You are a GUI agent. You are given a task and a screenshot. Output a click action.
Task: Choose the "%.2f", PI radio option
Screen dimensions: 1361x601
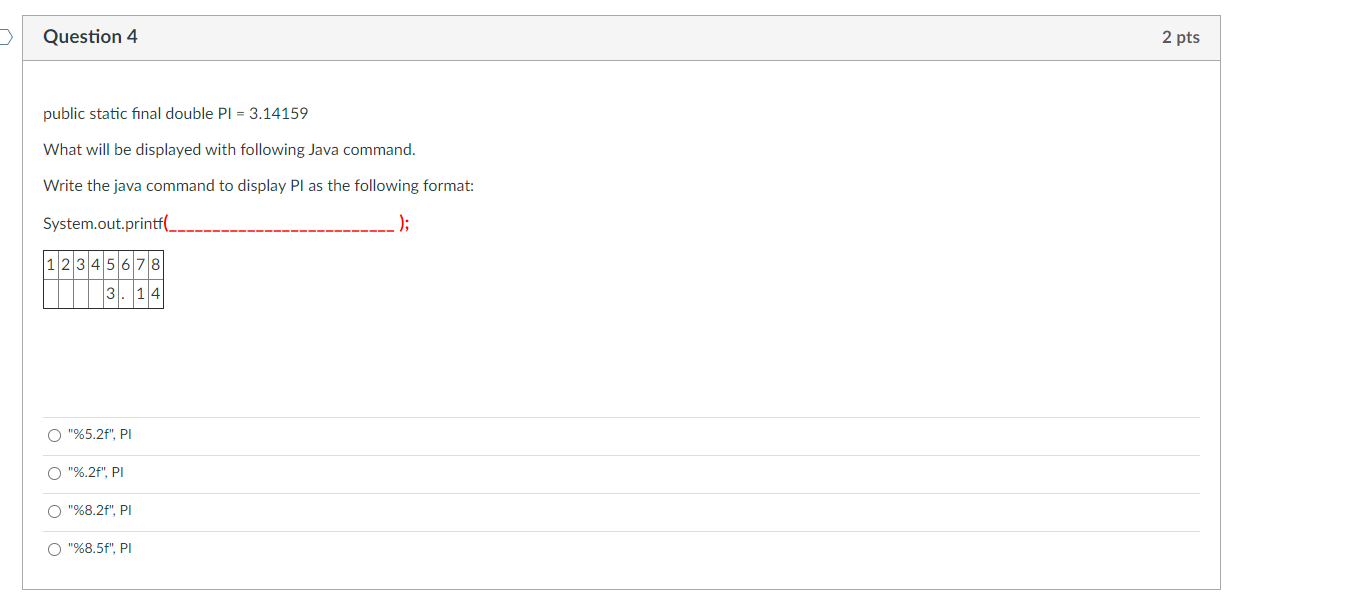pyautogui.click(x=54, y=473)
